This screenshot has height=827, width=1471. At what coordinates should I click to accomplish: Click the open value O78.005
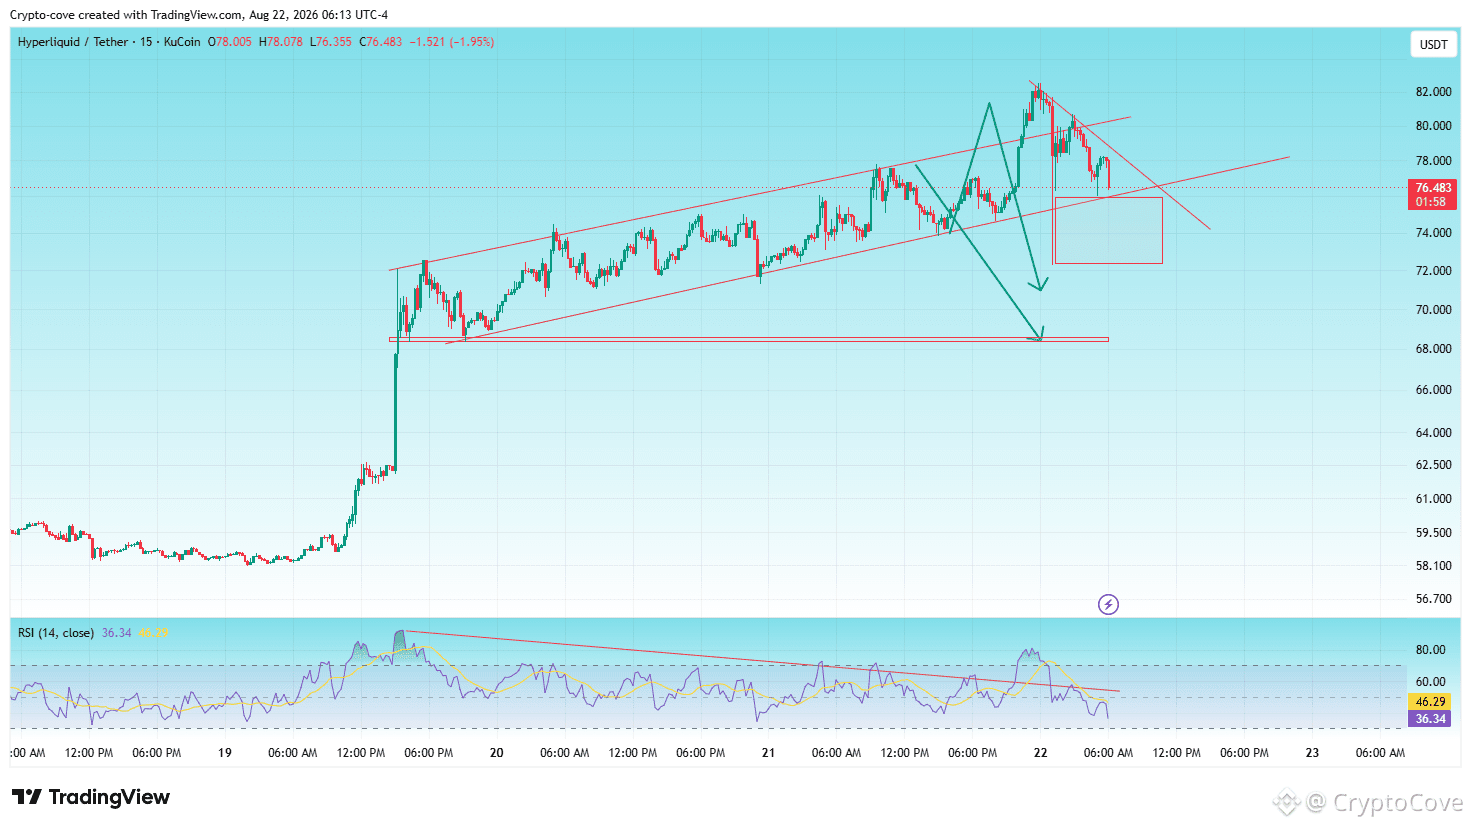pos(230,42)
